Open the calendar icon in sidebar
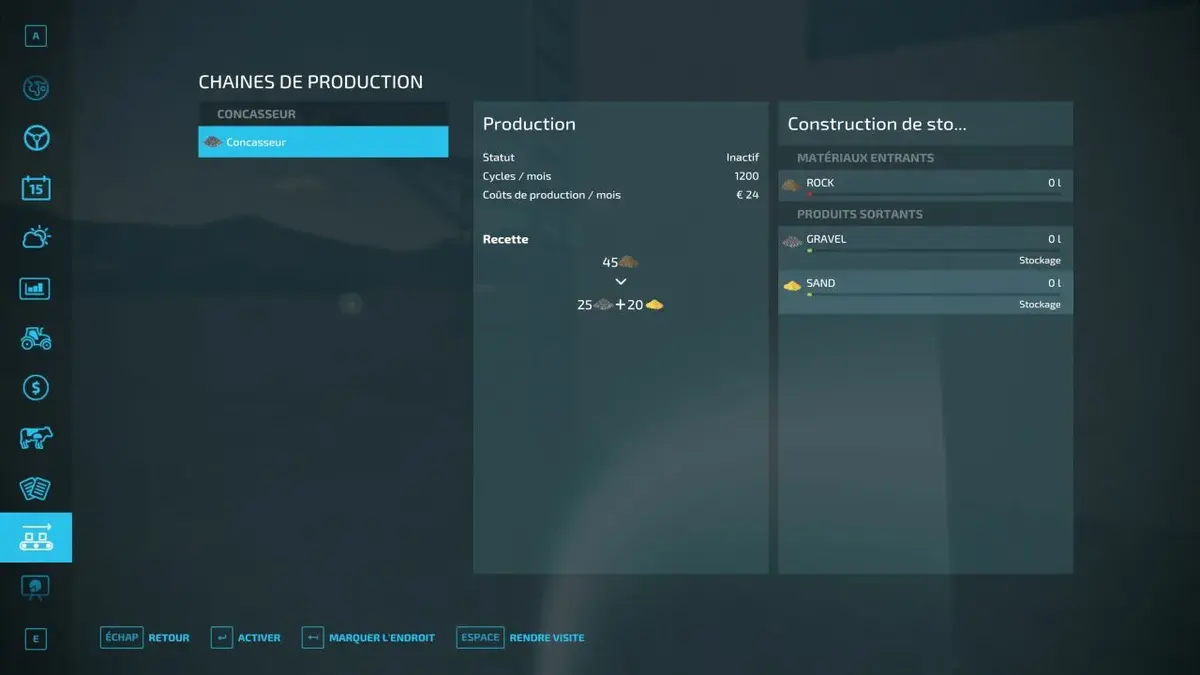 (x=36, y=188)
